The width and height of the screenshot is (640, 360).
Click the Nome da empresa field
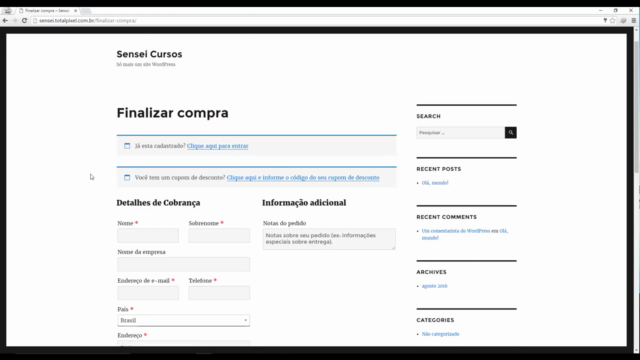point(184,264)
